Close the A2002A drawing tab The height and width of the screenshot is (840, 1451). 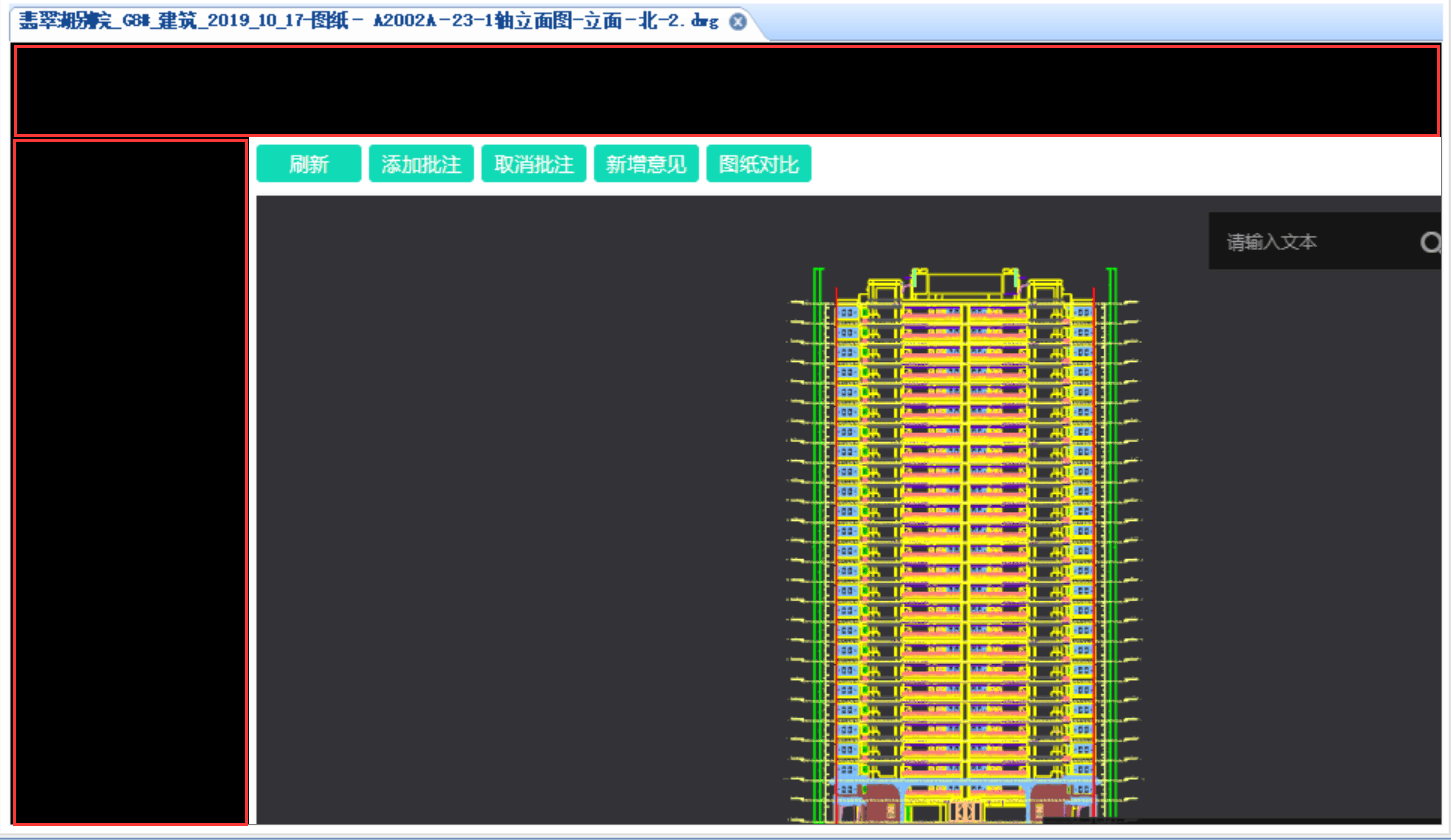click(738, 21)
